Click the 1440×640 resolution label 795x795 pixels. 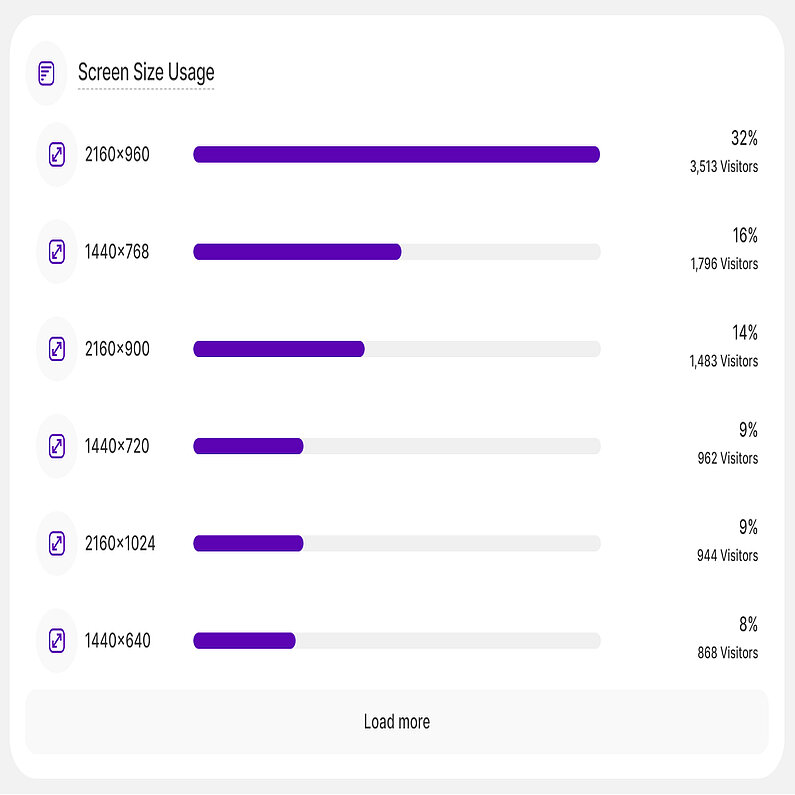pyautogui.click(x=117, y=641)
